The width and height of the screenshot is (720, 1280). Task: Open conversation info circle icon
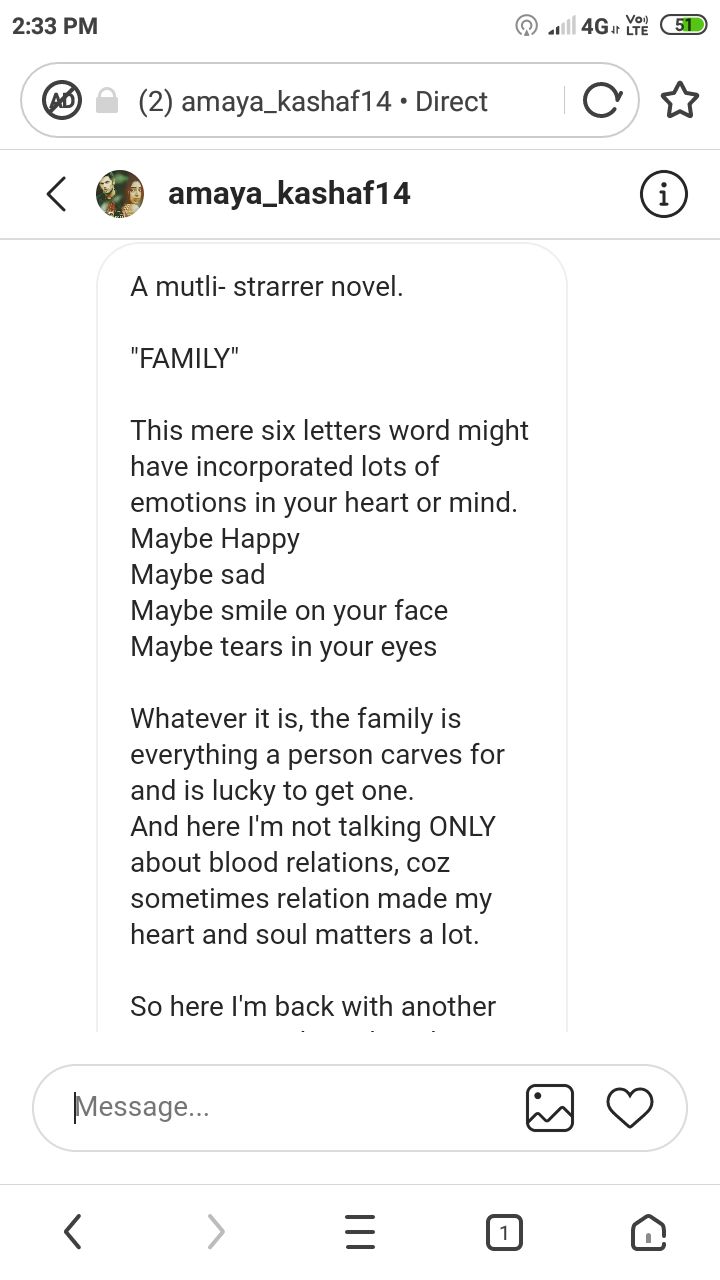(x=663, y=194)
